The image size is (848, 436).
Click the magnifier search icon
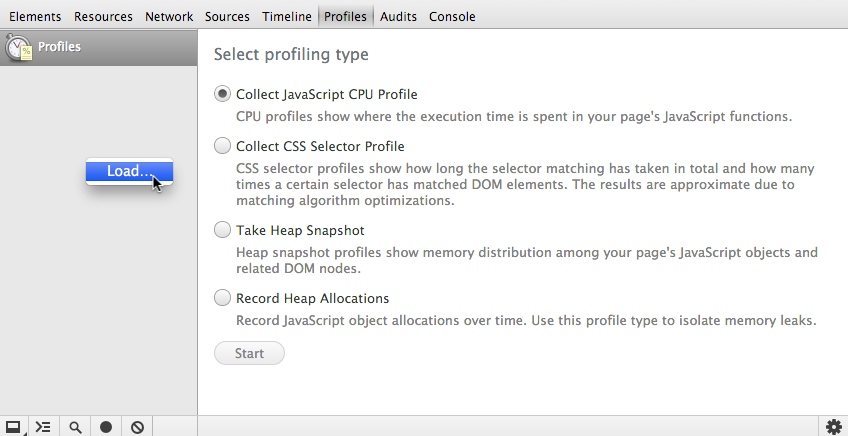(75, 426)
